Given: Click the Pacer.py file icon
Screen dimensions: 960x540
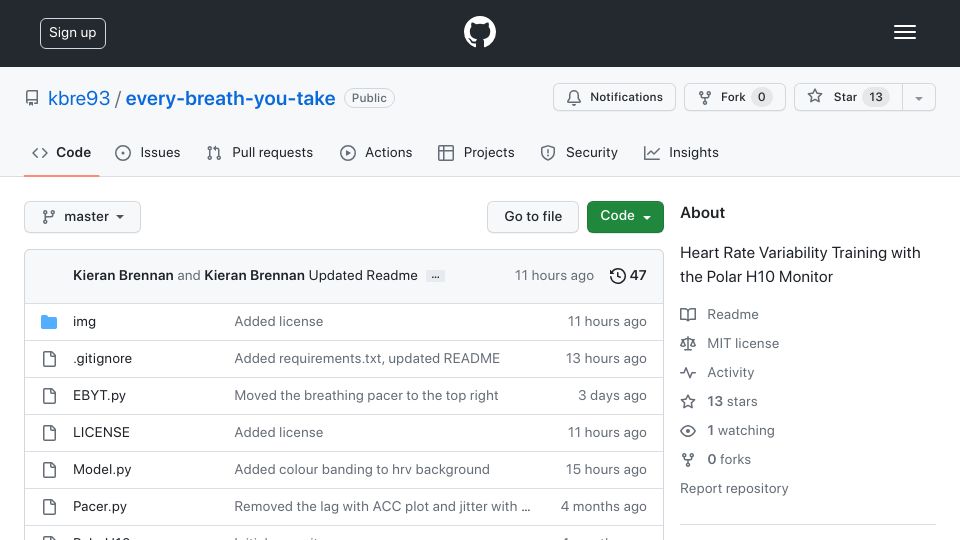Looking at the screenshot, I should pos(49,507).
